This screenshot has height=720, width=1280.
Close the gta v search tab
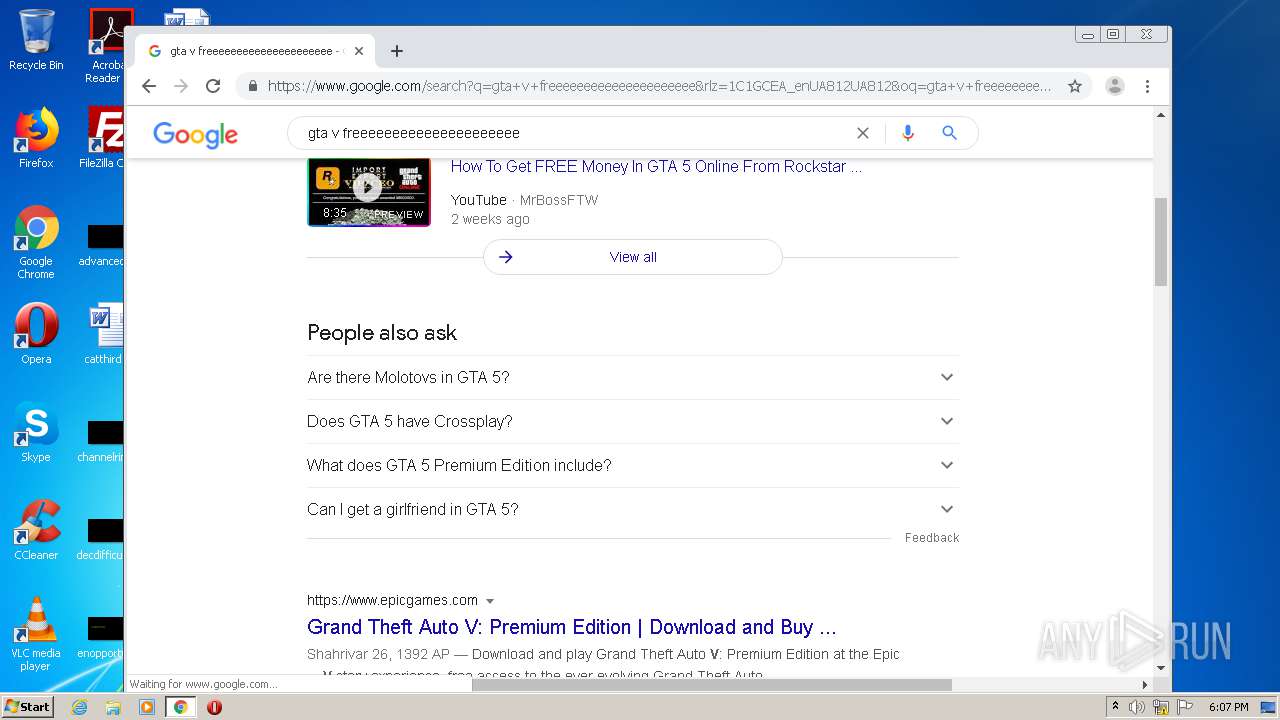pyautogui.click(x=359, y=51)
